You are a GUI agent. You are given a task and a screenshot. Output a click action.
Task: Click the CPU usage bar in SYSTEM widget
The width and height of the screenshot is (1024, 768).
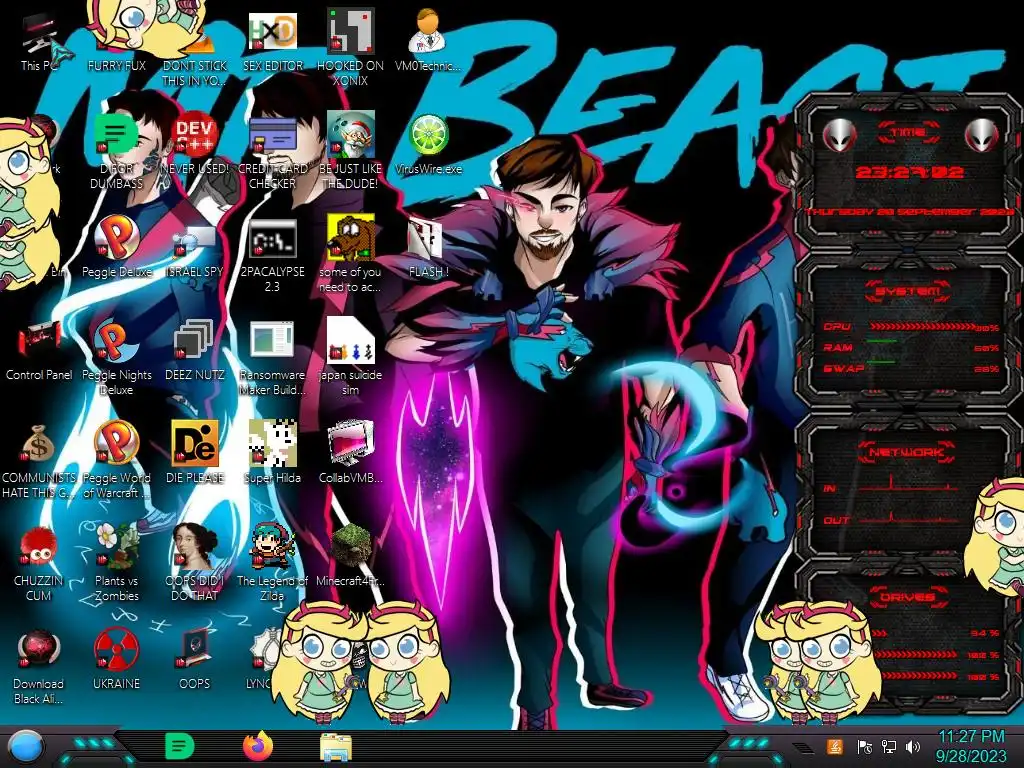coord(921,327)
